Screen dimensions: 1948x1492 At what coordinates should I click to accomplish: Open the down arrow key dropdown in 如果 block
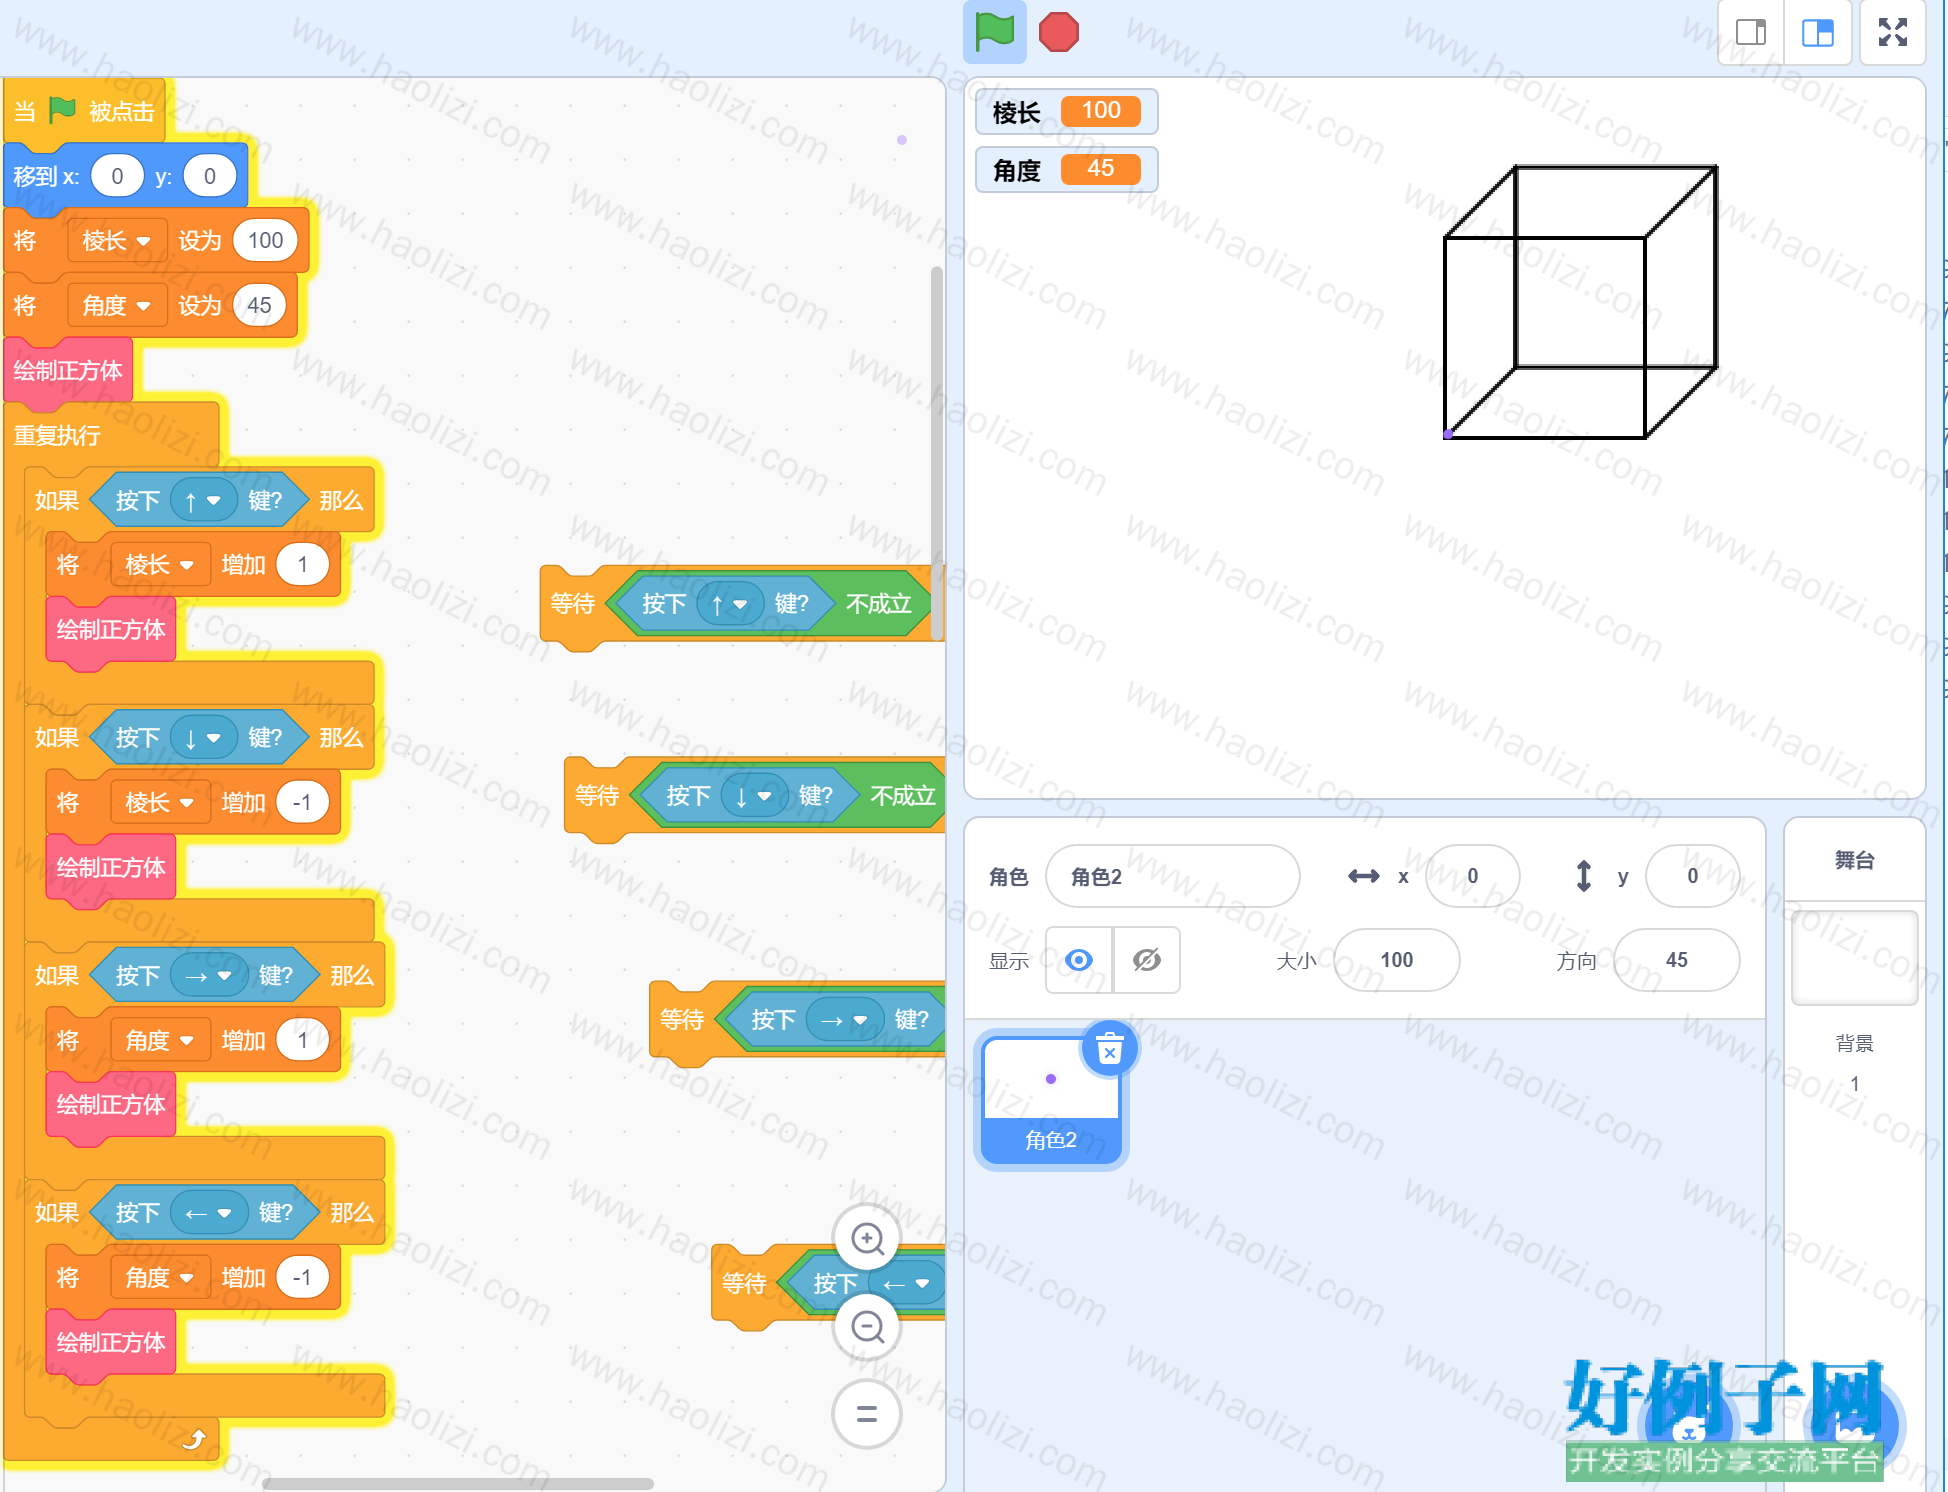click(x=203, y=738)
